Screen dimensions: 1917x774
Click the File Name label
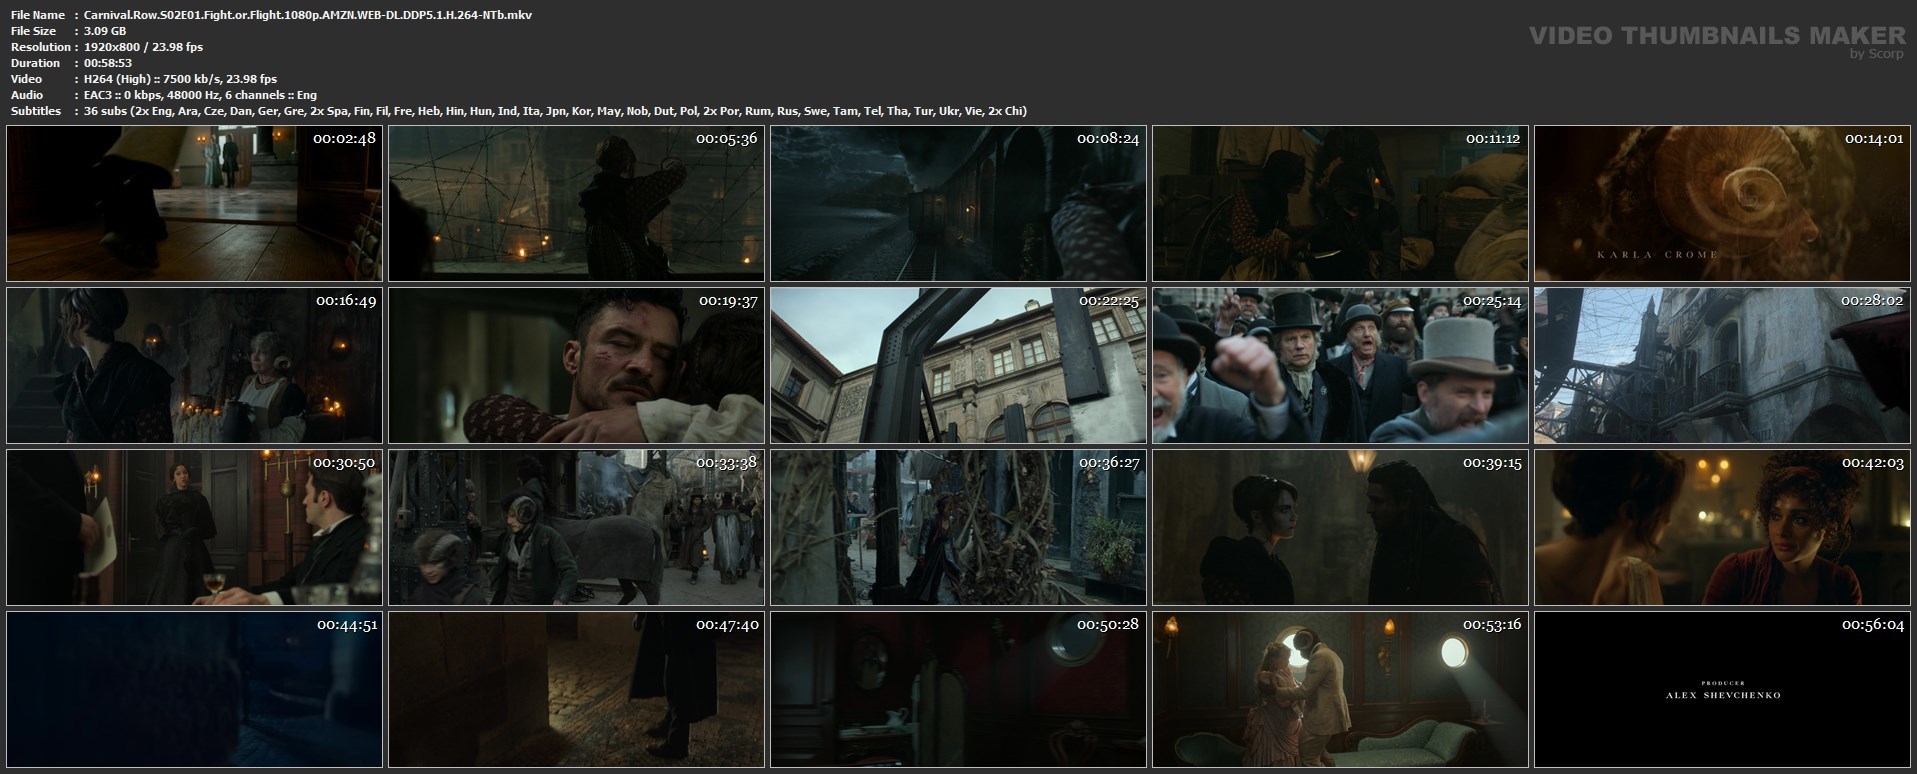coord(37,15)
